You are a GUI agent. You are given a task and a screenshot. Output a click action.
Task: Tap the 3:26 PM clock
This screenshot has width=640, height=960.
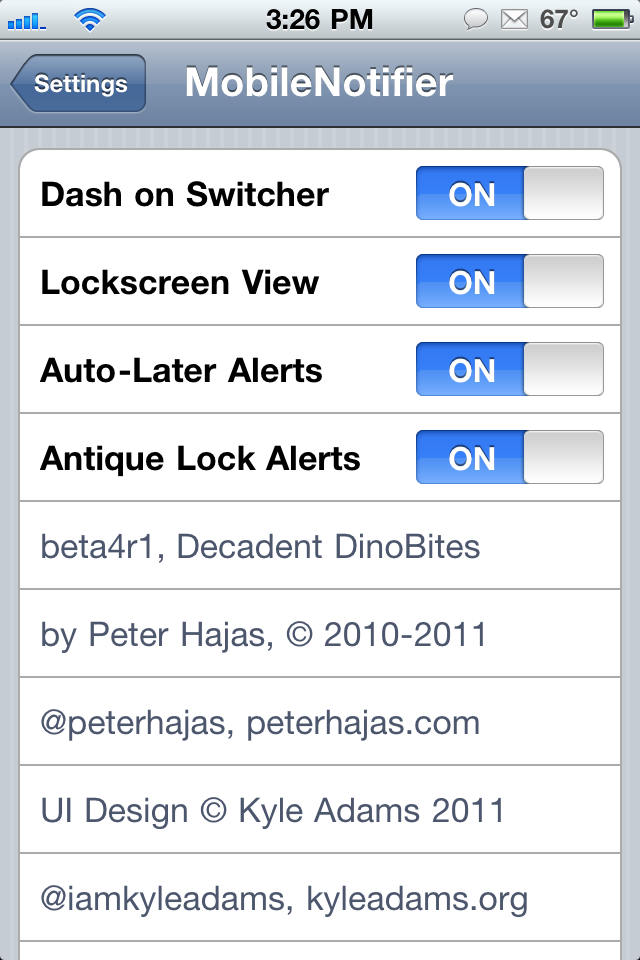pos(320,19)
